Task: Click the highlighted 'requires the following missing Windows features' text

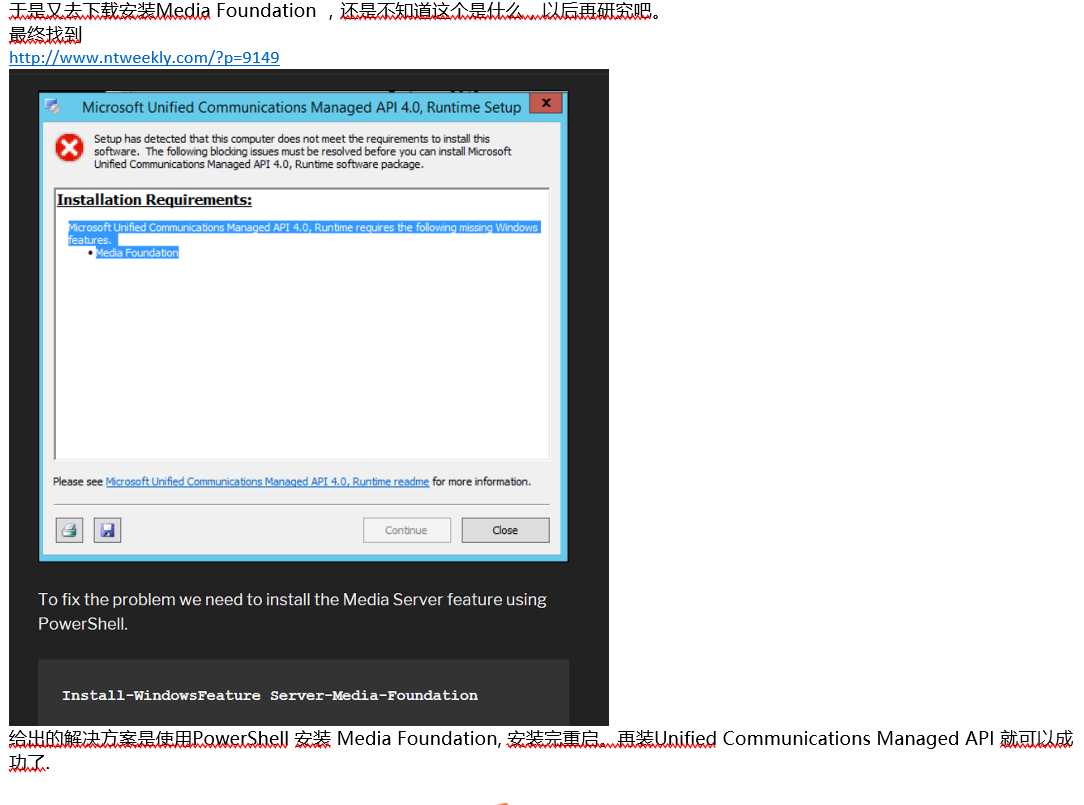Action: pyautogui.click(x=303, y=233)
